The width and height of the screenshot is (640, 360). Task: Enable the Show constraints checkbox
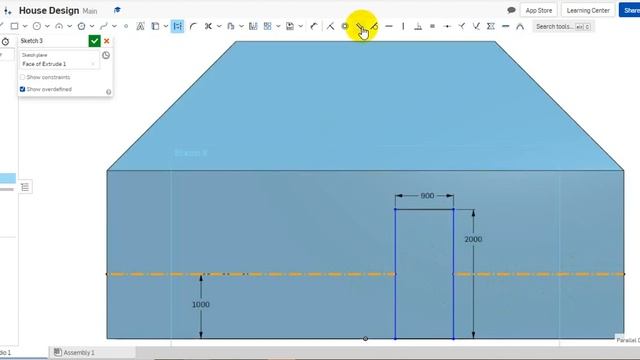22,77
